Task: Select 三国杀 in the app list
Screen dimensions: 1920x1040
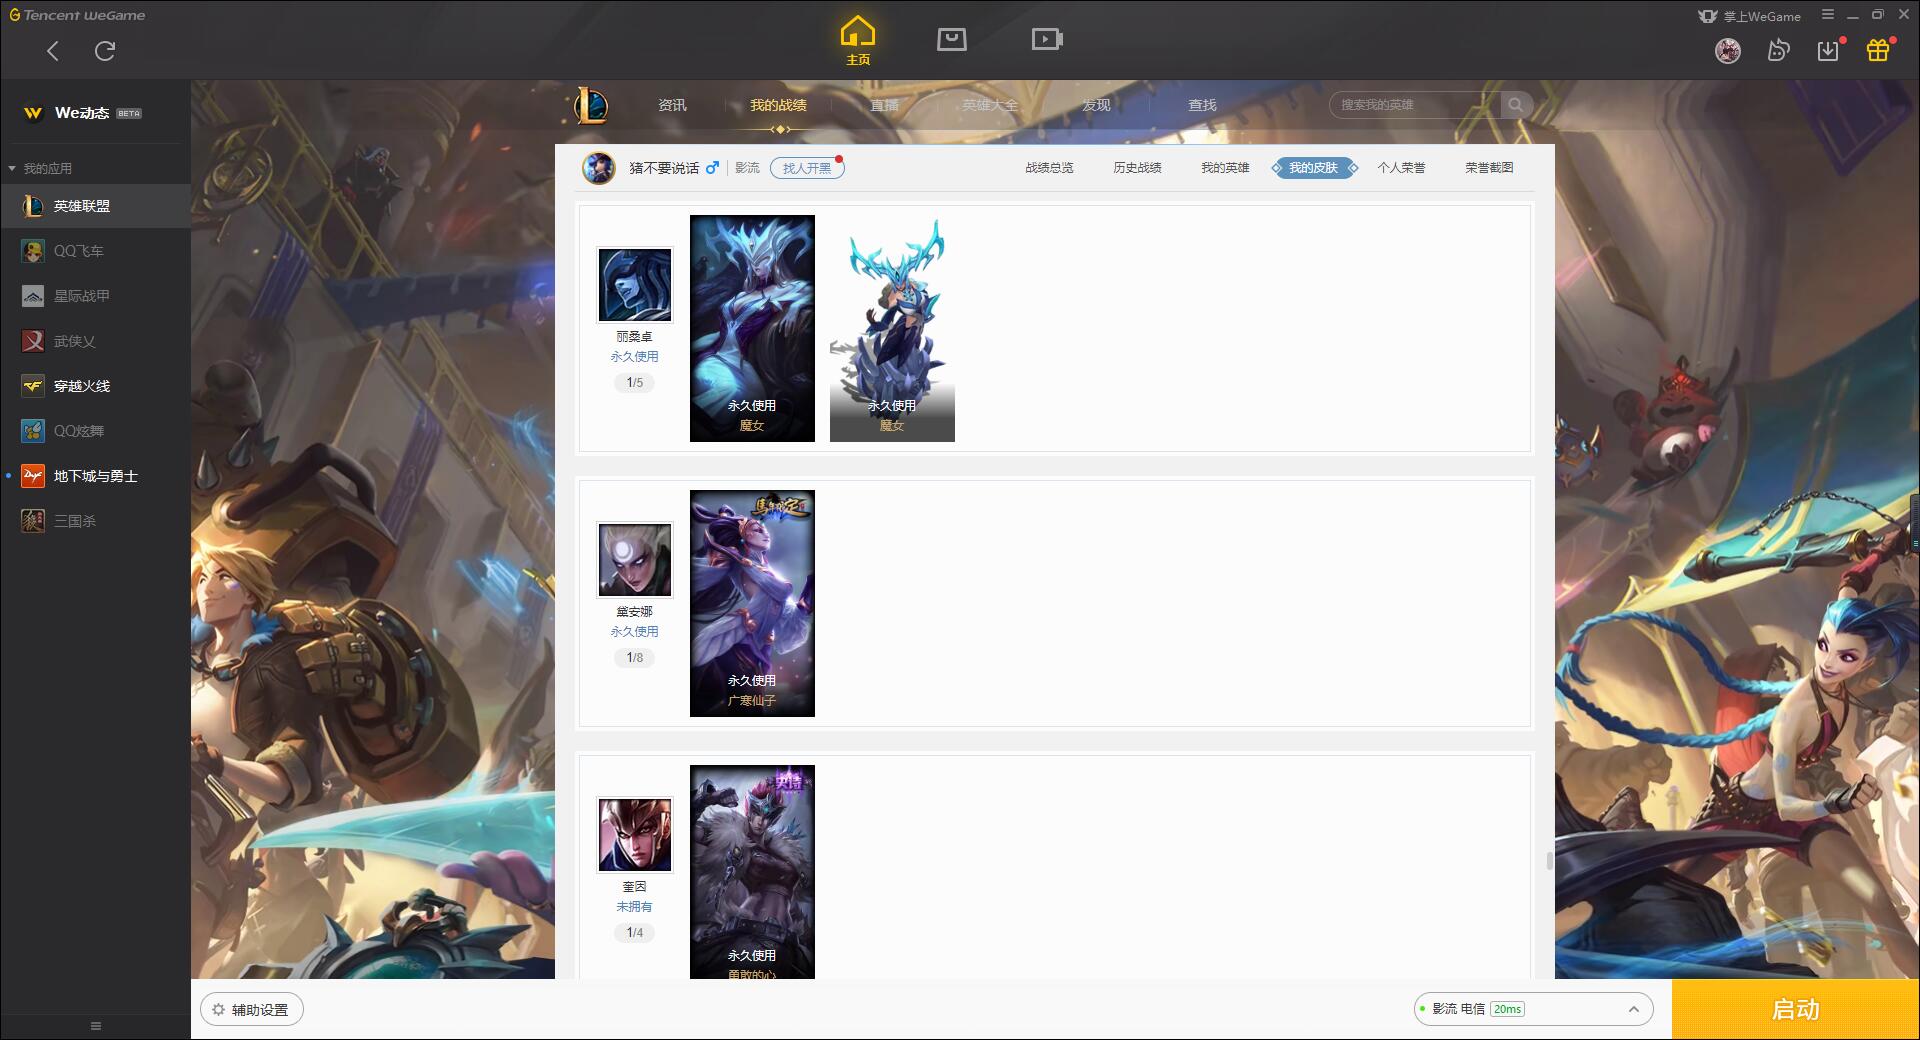Action: click(95, 521)
